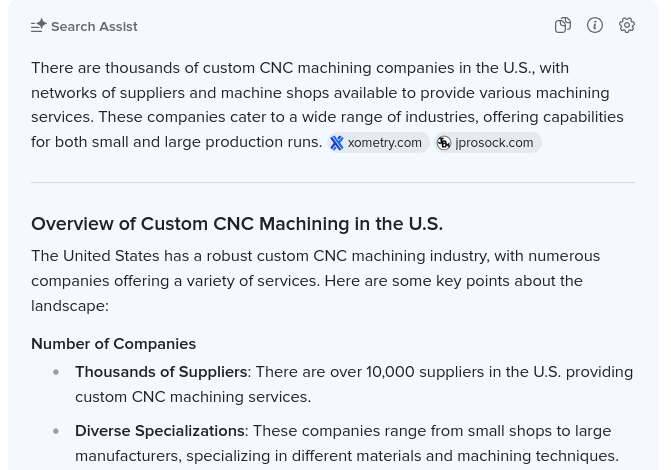Click the jprosock favicon icon
This screenshot has width=671, height=470.
coord(444,143)
